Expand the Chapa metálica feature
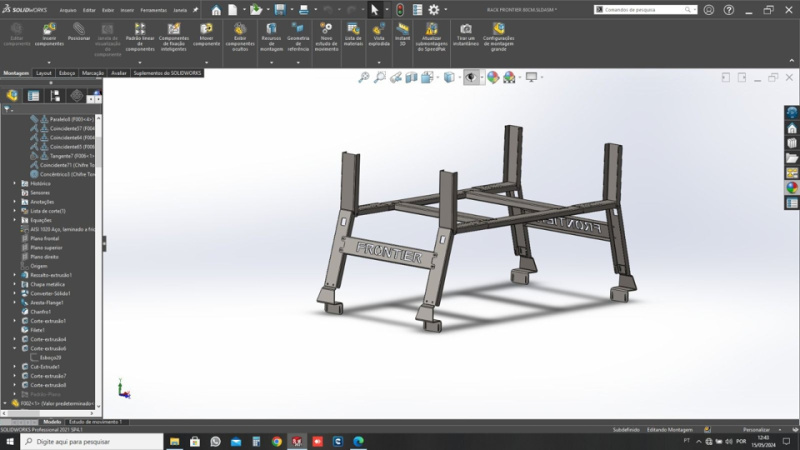This screenshot has height=450, width=800. [x=14, y=284]
